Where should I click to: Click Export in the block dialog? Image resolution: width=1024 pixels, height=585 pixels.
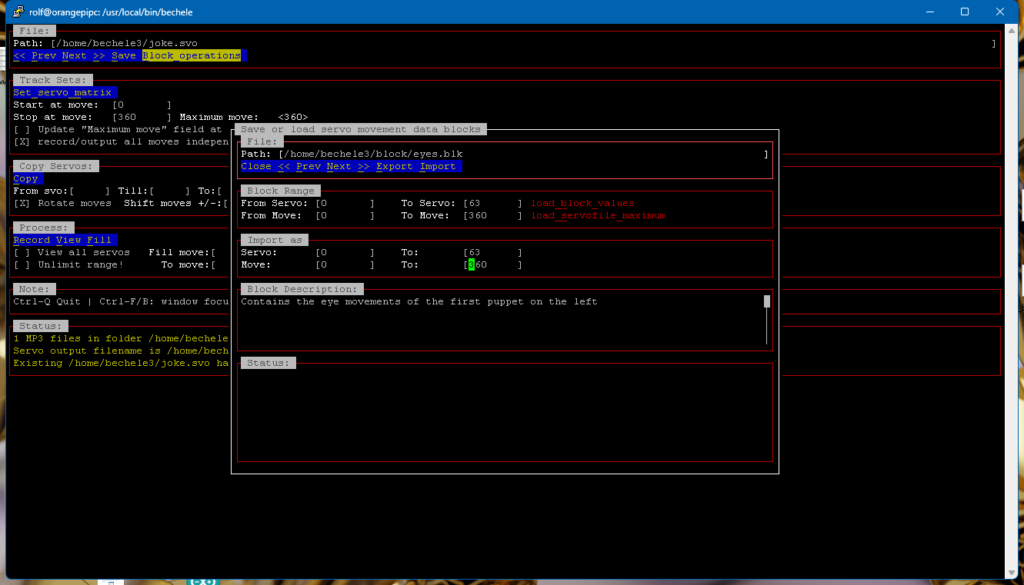coord(394,166)
